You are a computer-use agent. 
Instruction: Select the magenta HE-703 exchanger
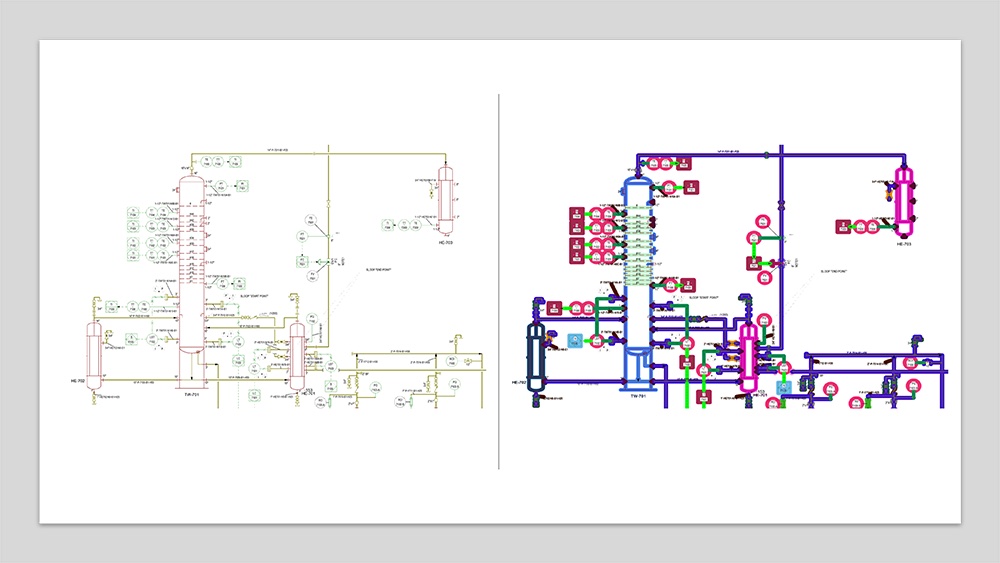(x=904, y=202)
